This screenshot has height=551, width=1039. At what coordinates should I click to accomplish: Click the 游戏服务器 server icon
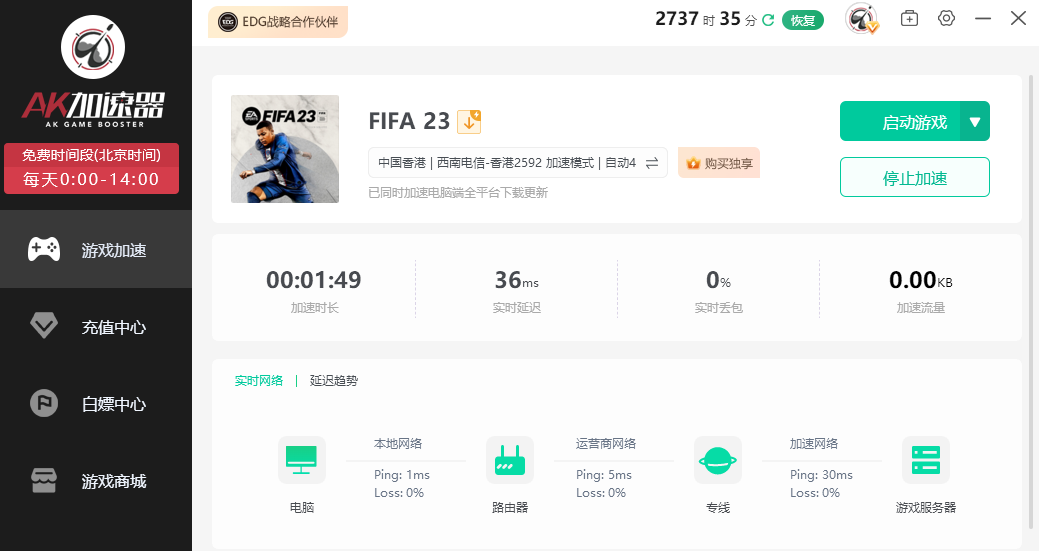(926, 460)
